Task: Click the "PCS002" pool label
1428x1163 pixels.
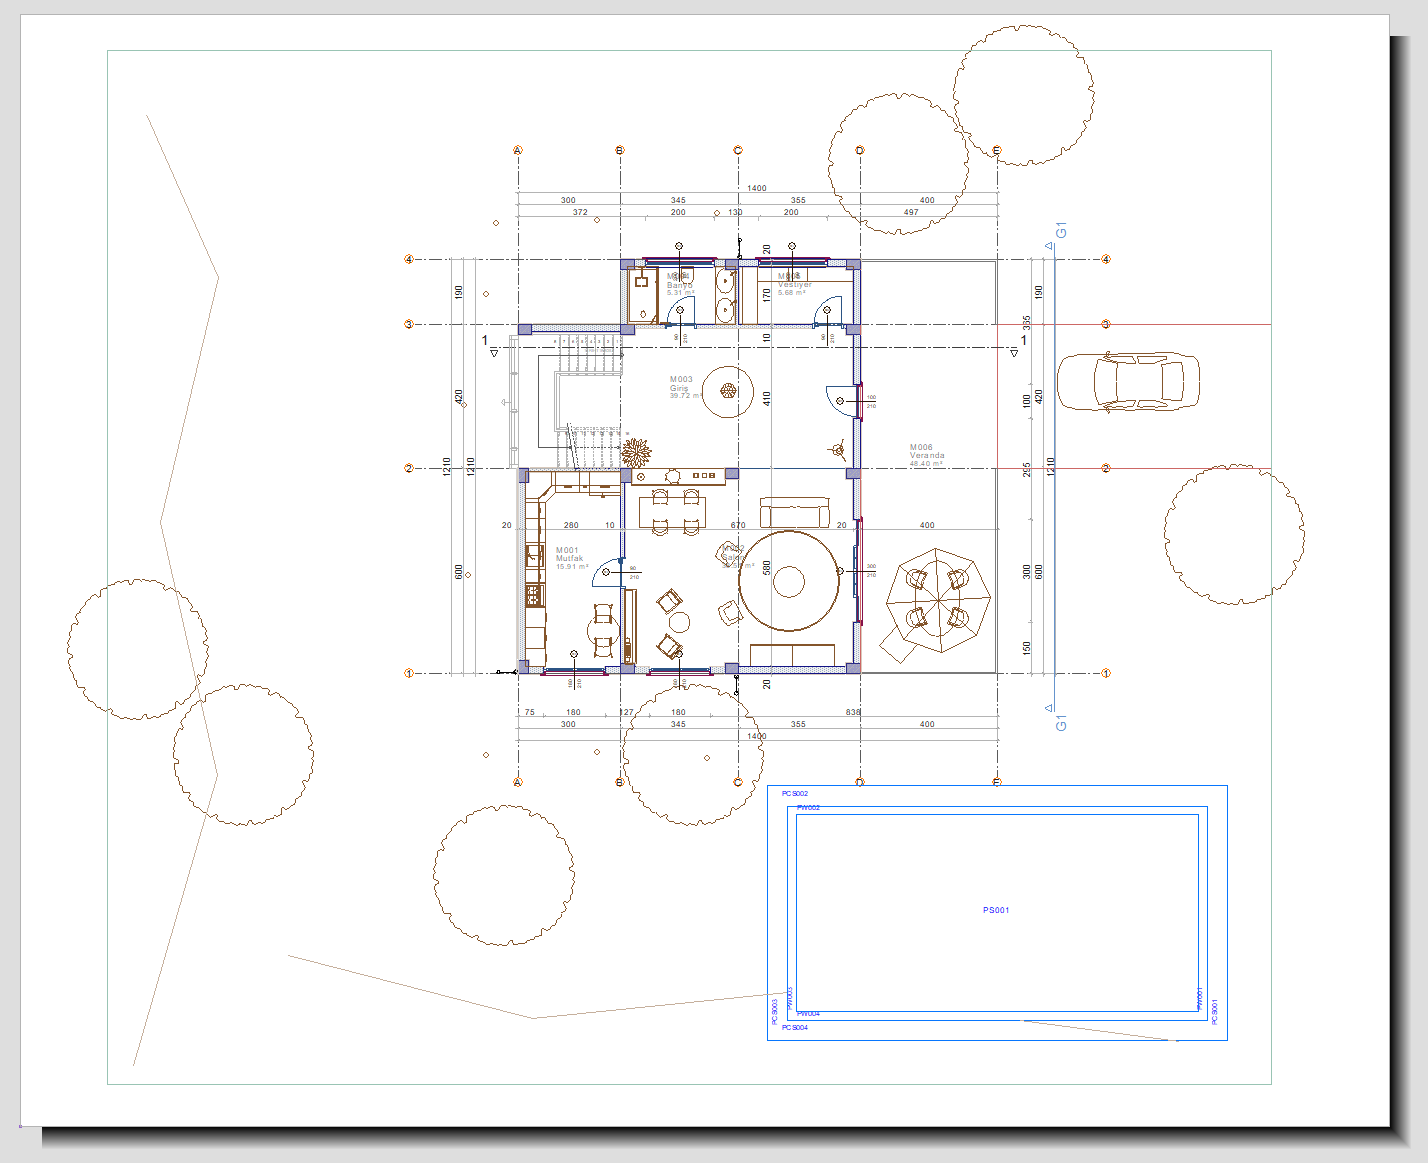Action: coord(795,793)
